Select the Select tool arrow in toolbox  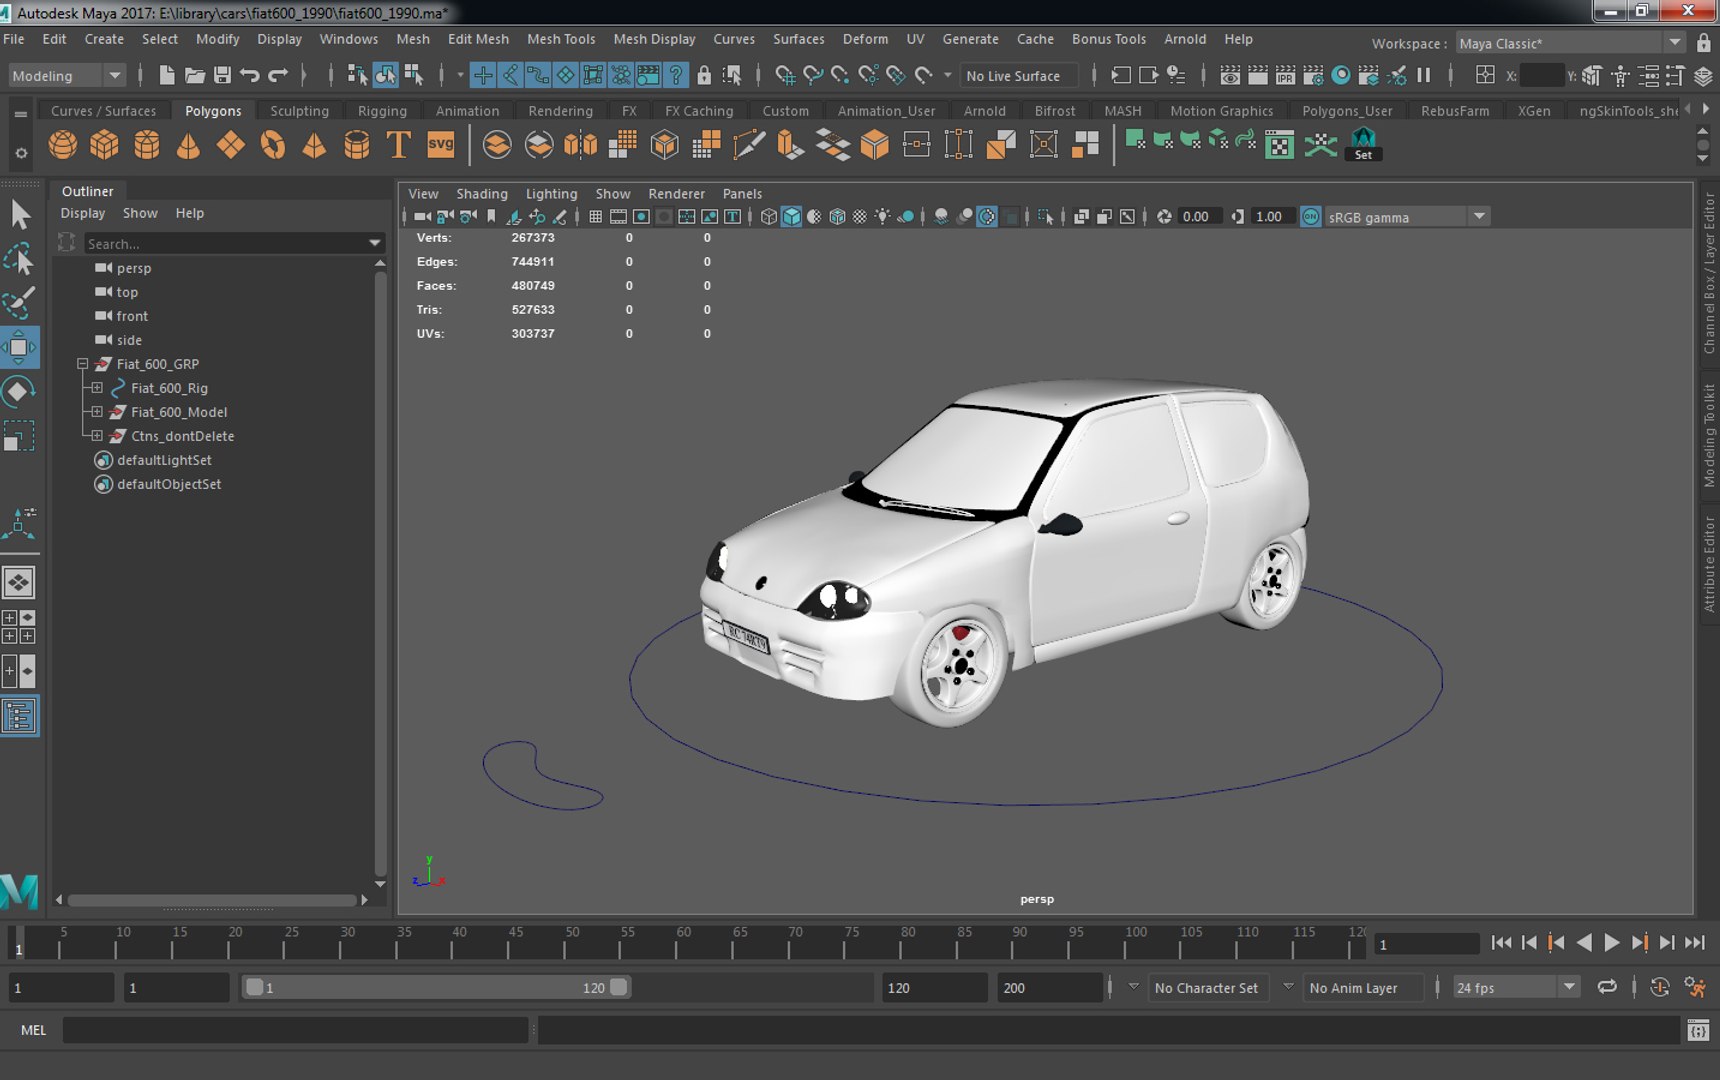(20, 215)
